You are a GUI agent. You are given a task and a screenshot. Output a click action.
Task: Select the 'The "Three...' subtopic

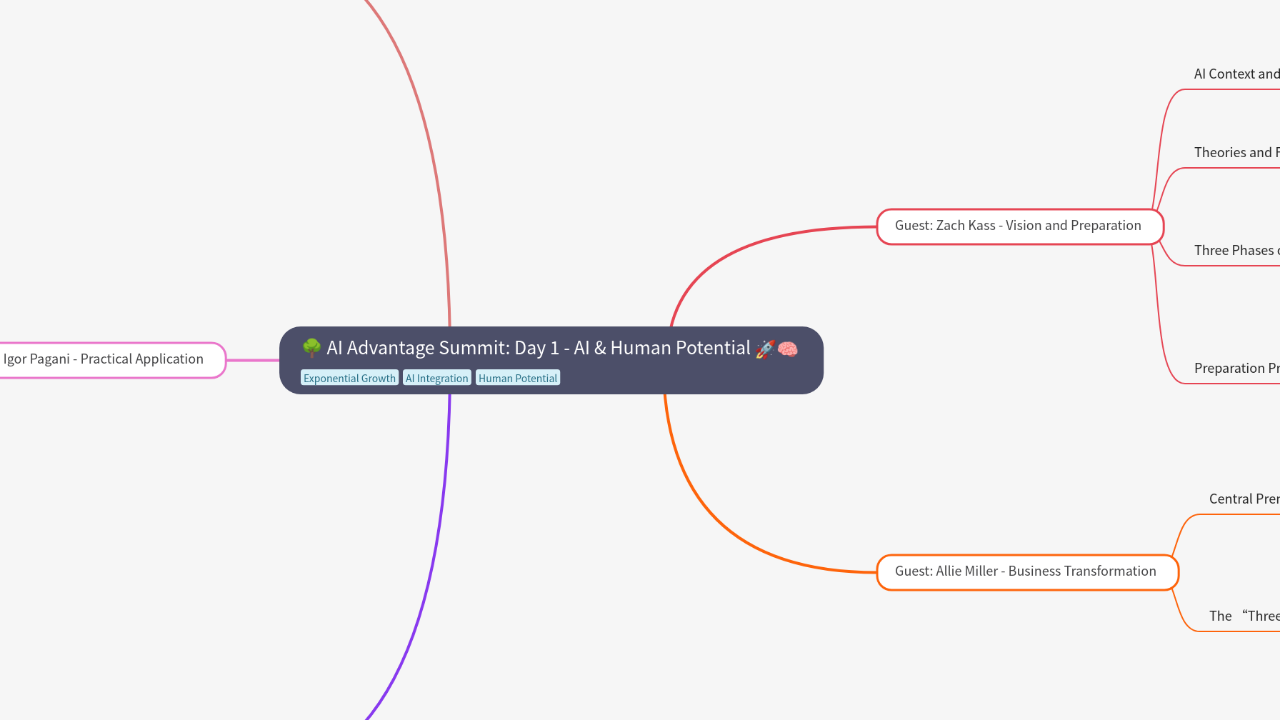click(1243, 615)
